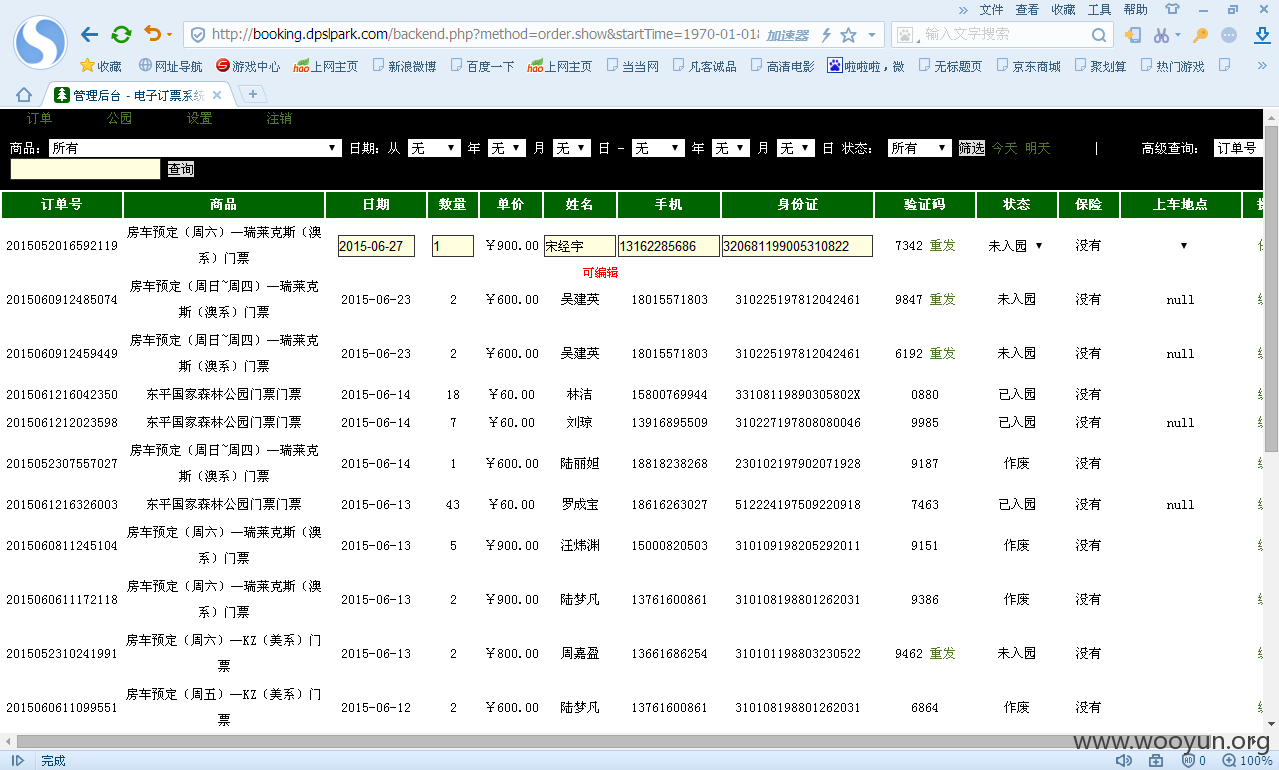
Task: Click the horizontal scrollbar at the page bottom
Action: (x=632, y=742)
